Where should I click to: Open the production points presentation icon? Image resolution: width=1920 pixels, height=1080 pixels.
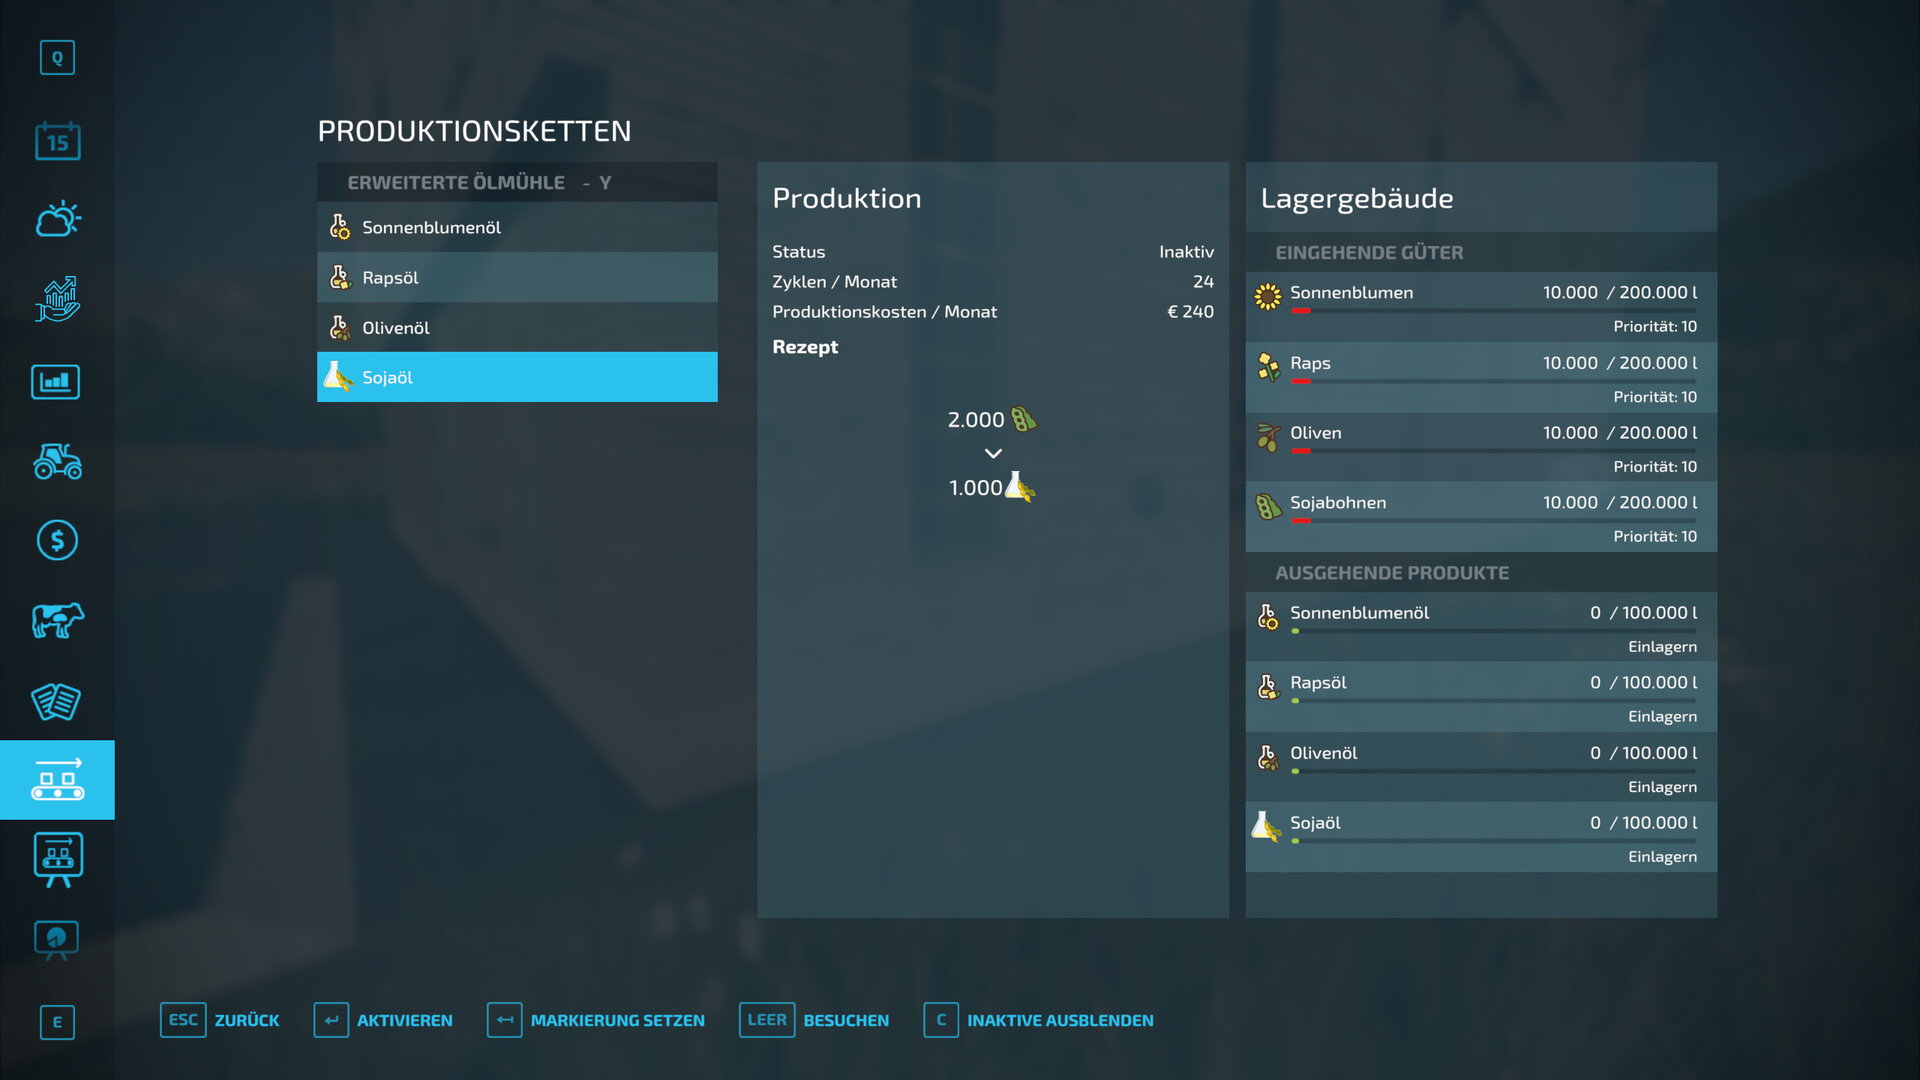pos(57,858)
